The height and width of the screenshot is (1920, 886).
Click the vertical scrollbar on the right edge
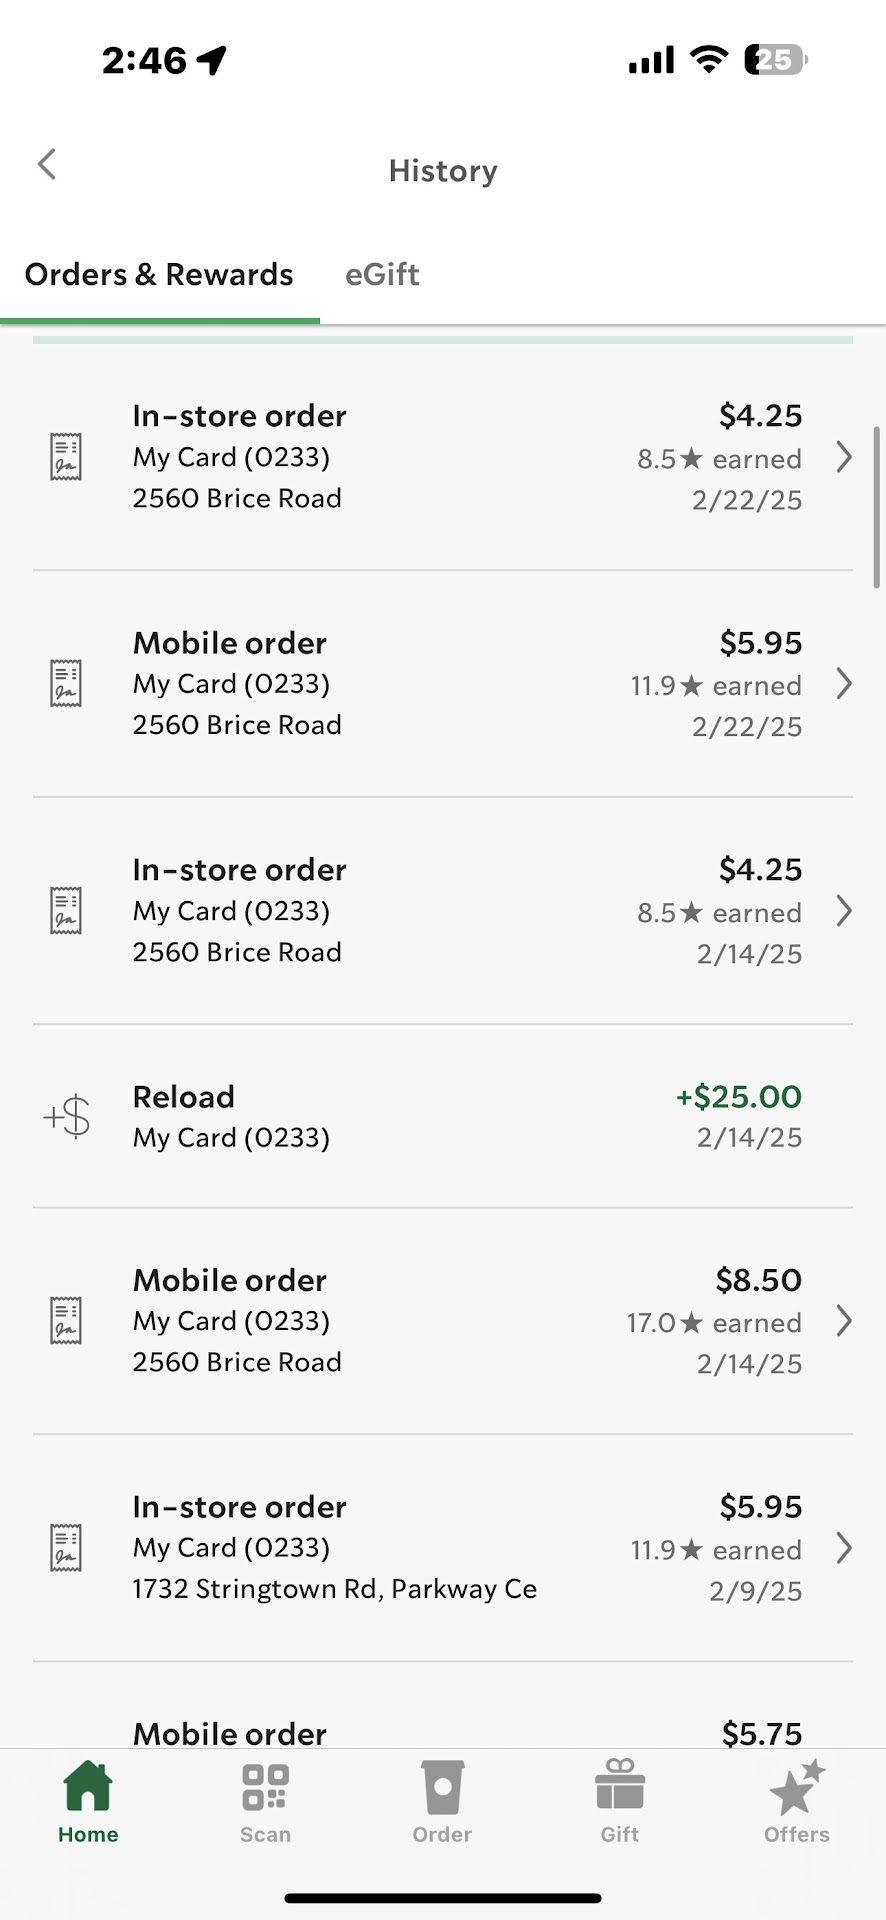pos(877,506)
